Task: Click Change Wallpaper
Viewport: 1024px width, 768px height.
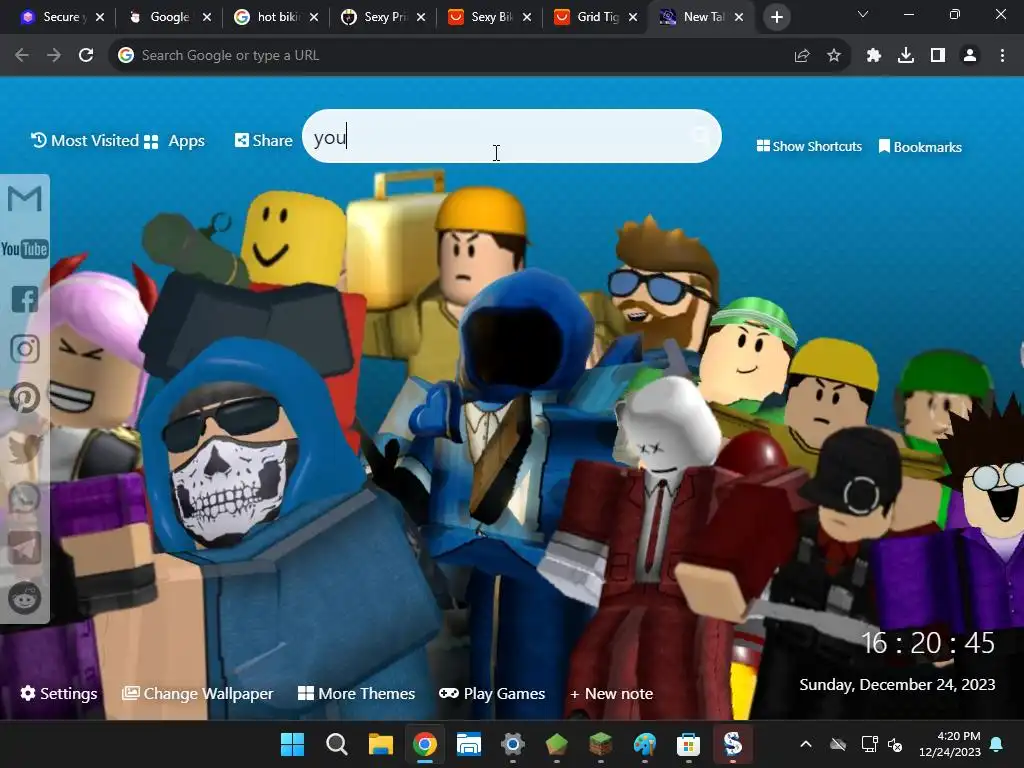Action: (198, 694)
